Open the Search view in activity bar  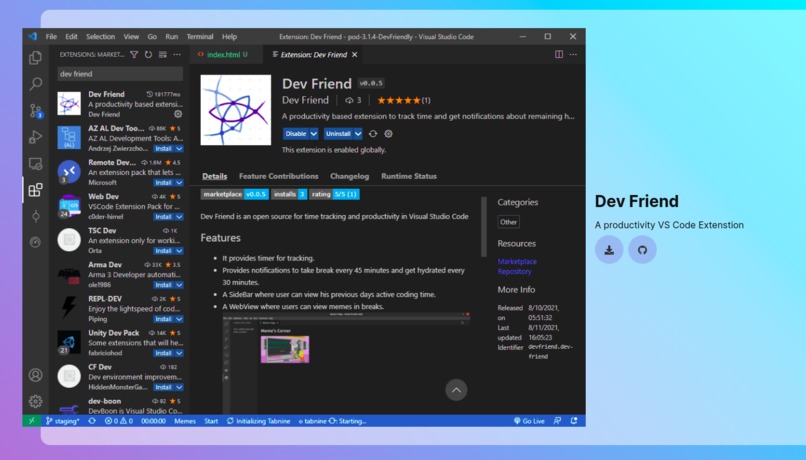35,83
